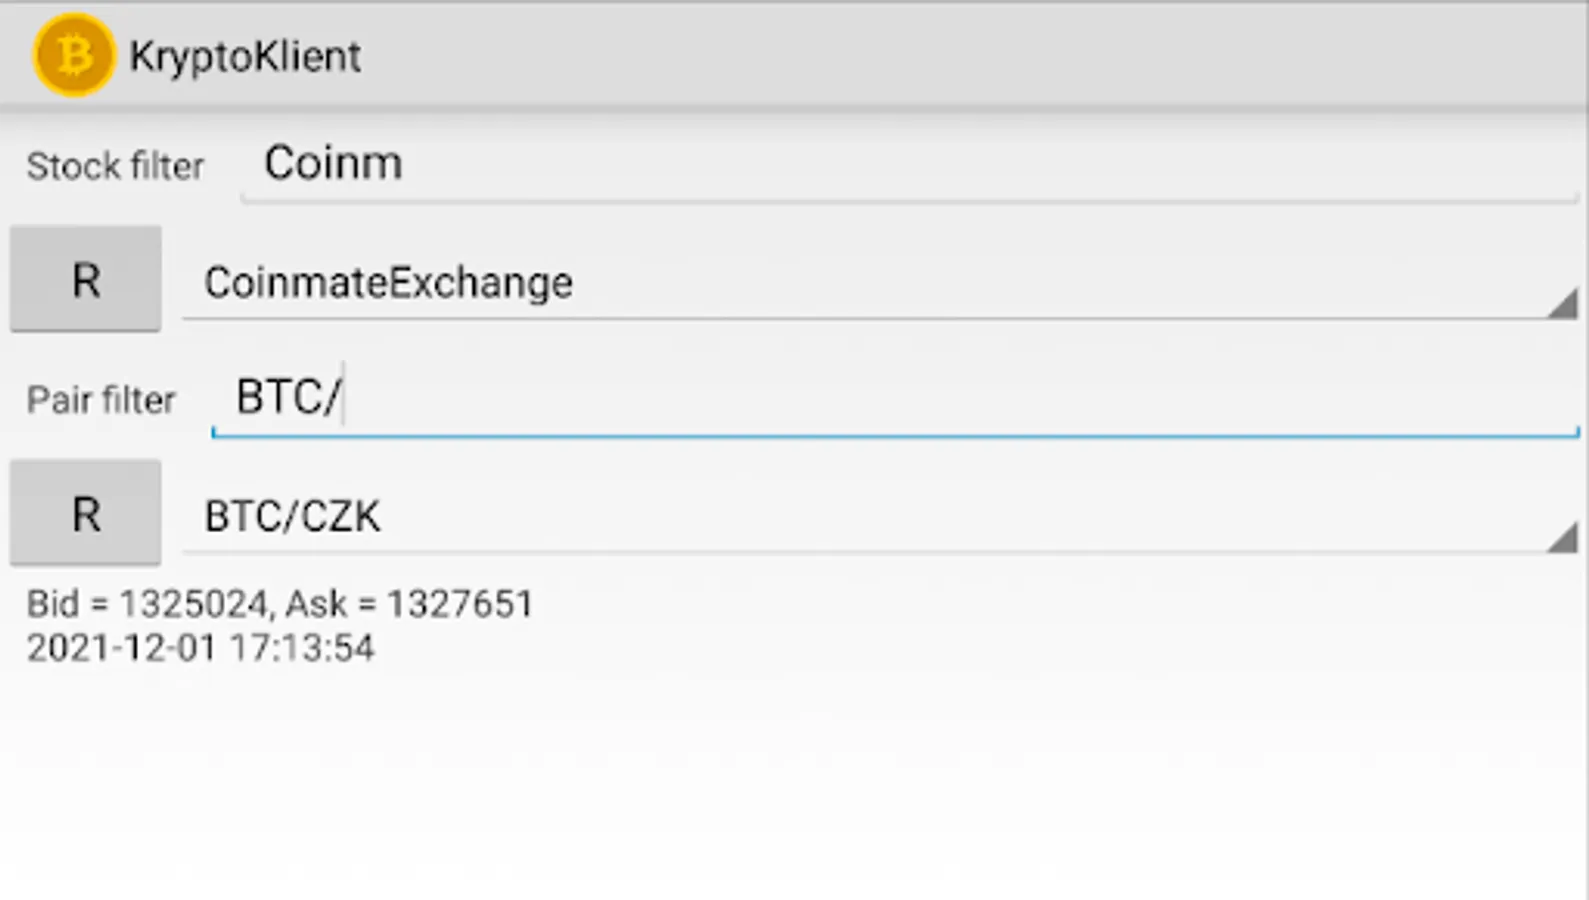Click the Ask = 1327651 value
Viewport: 1589px width, 900px height.
point(410,604)
